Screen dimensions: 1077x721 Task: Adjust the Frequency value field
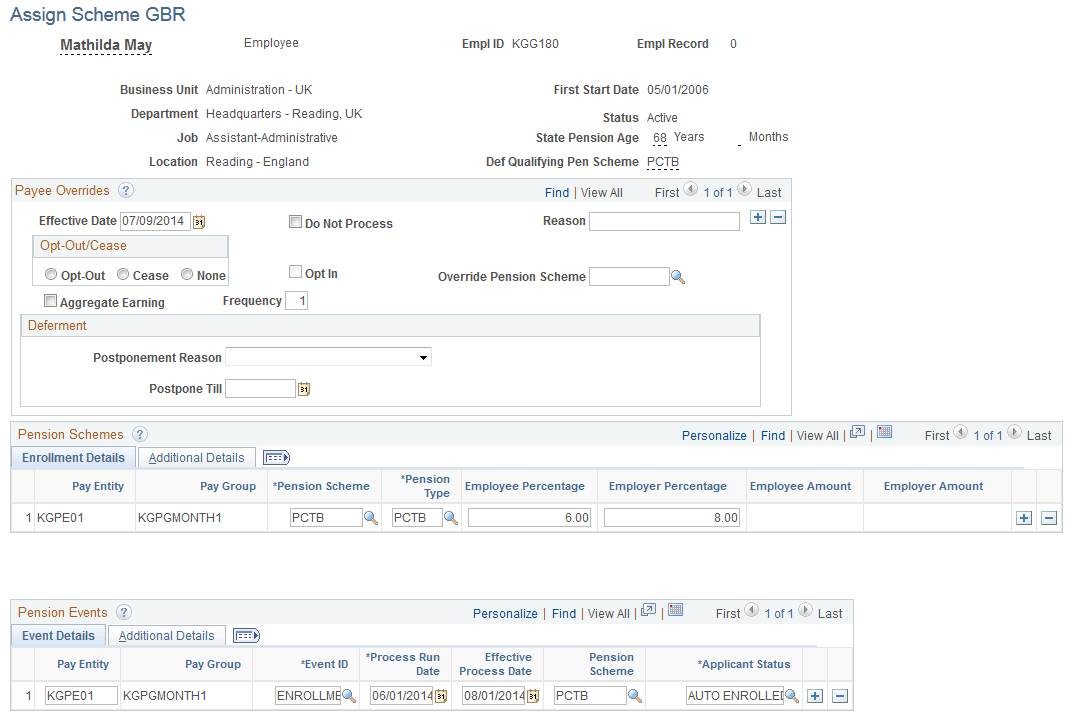296,299
